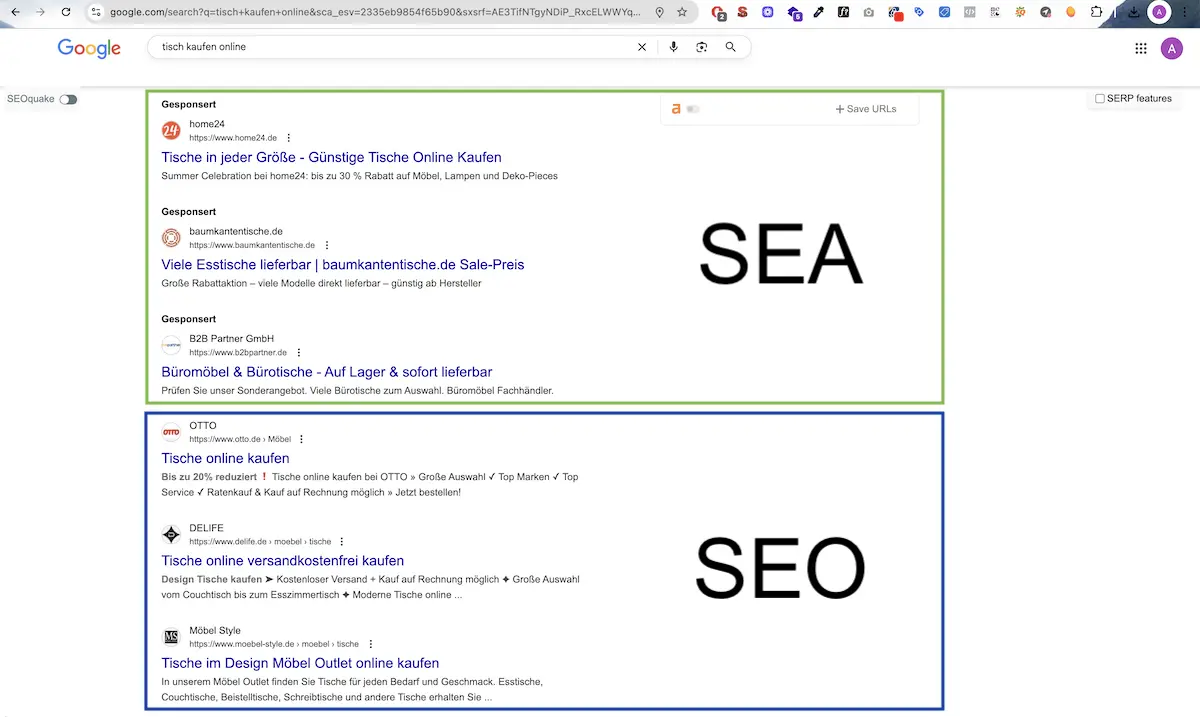Screen dimensions: 1200x717
Task: Open 'Viele Esstische lieferbar' ad link
Action: (x=343, y=265)
